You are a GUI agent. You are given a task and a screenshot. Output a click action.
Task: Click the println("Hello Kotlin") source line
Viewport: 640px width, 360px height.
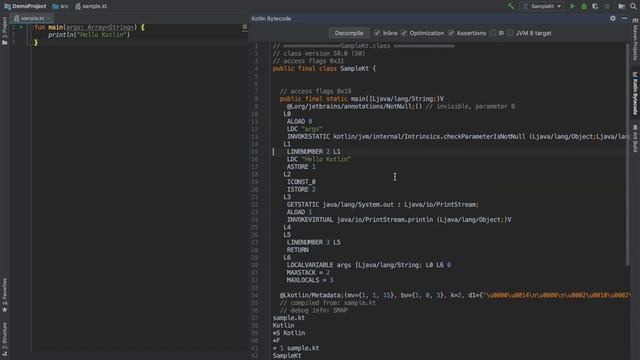click(89, 35)
